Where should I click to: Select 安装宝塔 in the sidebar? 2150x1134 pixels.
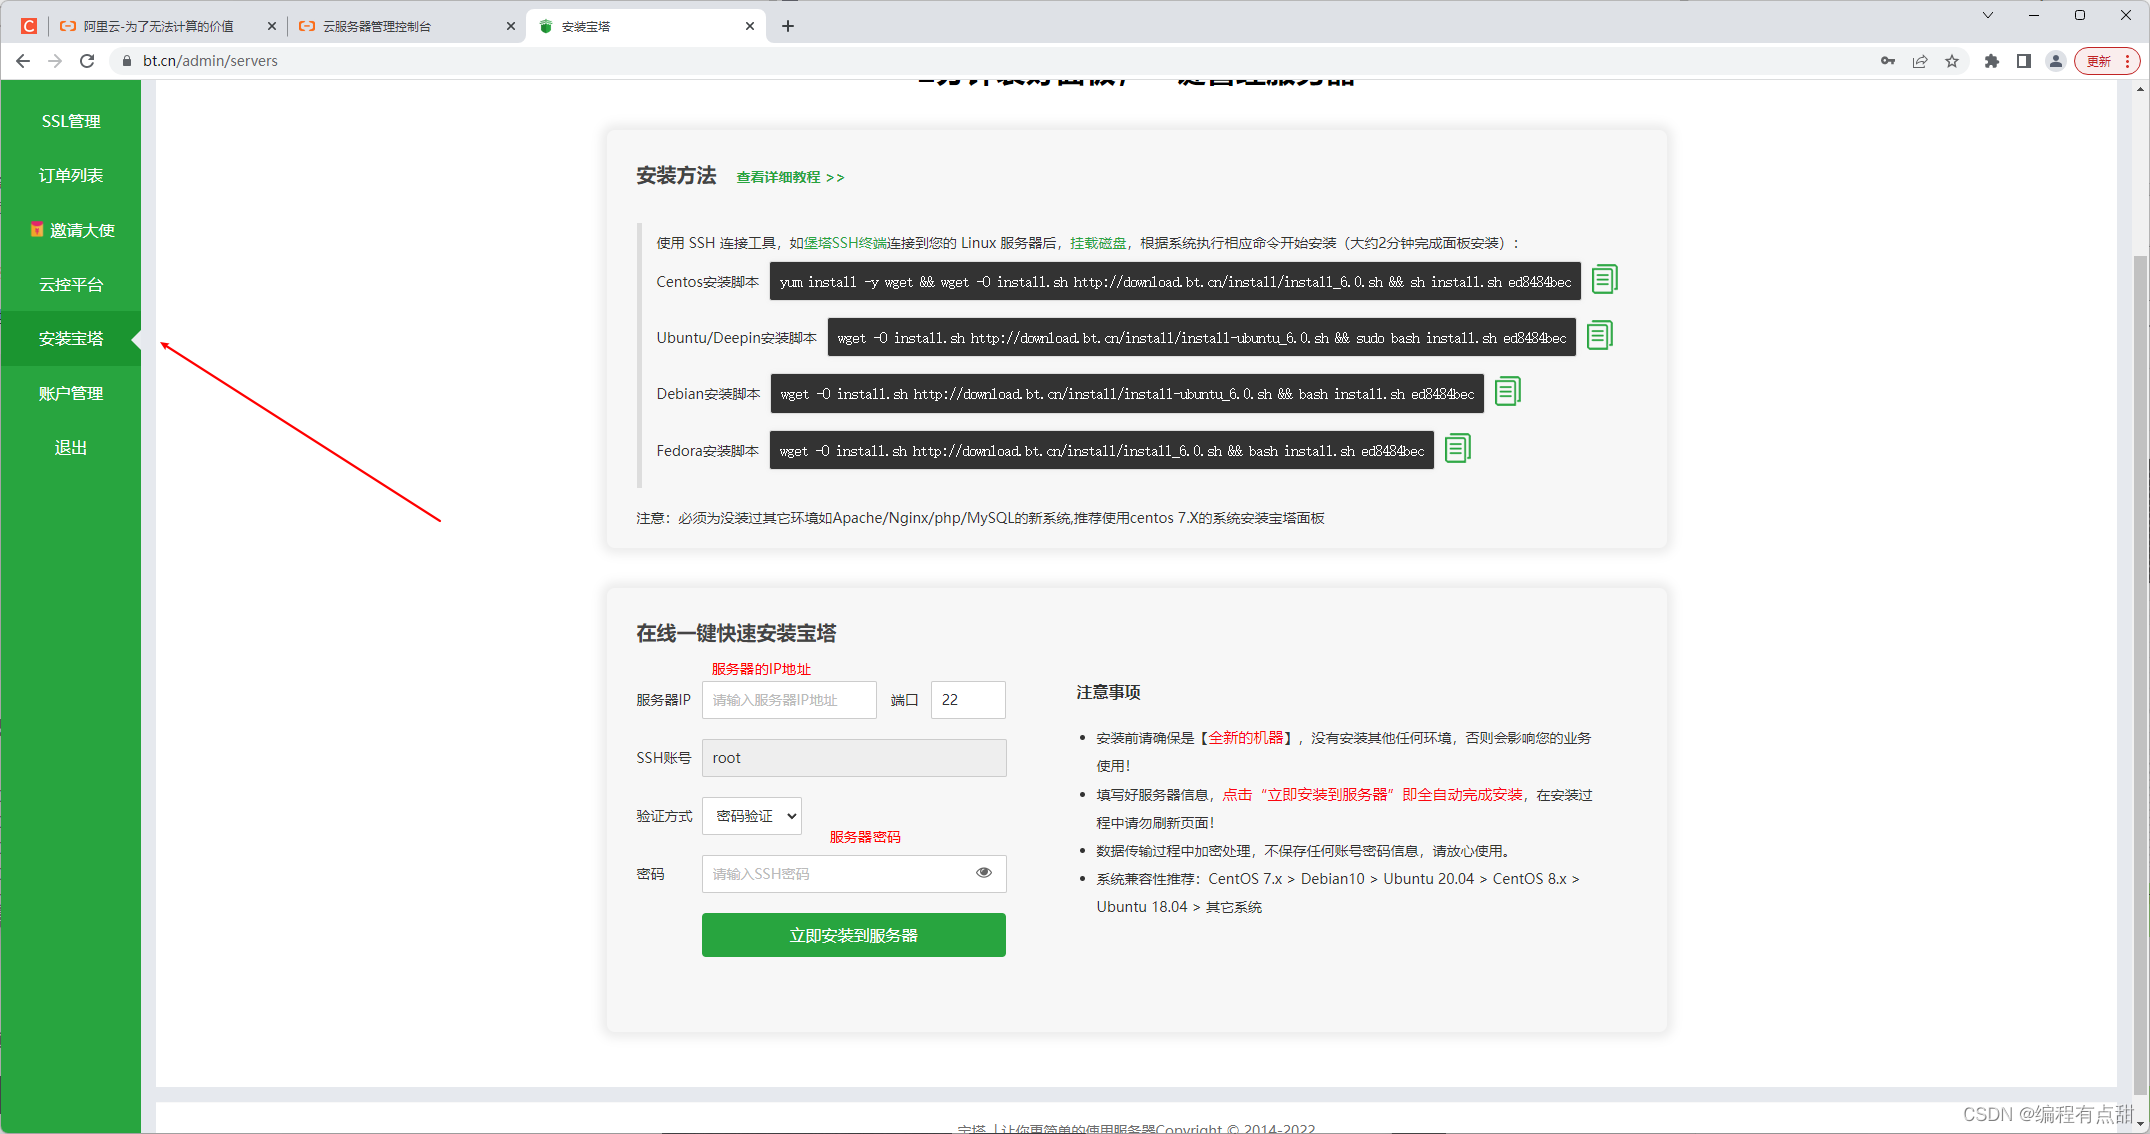71,338
